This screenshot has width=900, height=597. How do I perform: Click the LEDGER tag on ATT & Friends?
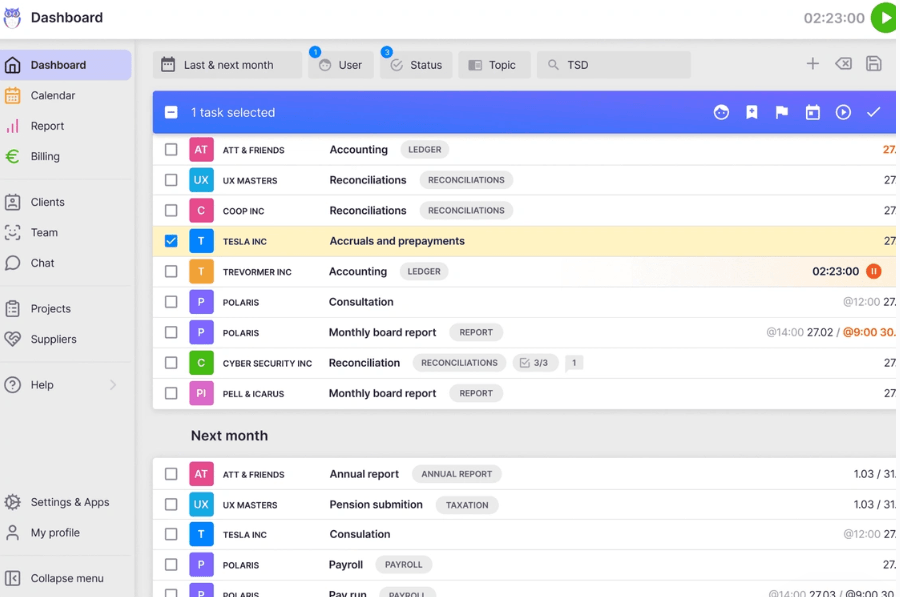[425, 150]
